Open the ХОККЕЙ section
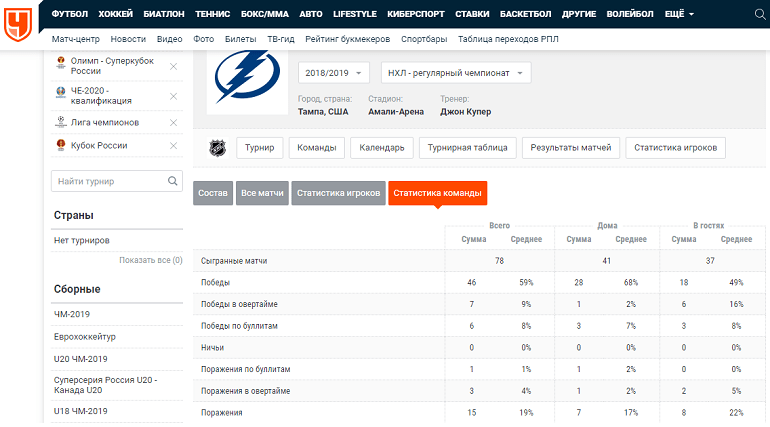The width and height of the screenshot is (770, 427). click(115, 14)
